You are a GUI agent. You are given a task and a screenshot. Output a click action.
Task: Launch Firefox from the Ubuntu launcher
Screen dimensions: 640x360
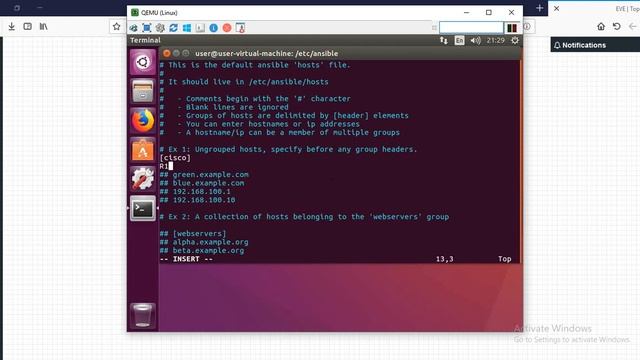pyautogui.click(x=142, y=120)
